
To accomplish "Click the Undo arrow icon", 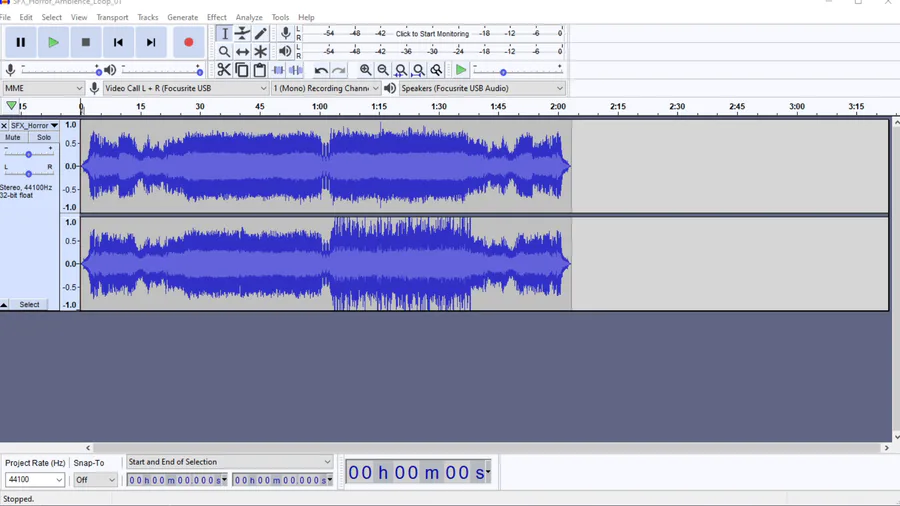I will point(321,70).
